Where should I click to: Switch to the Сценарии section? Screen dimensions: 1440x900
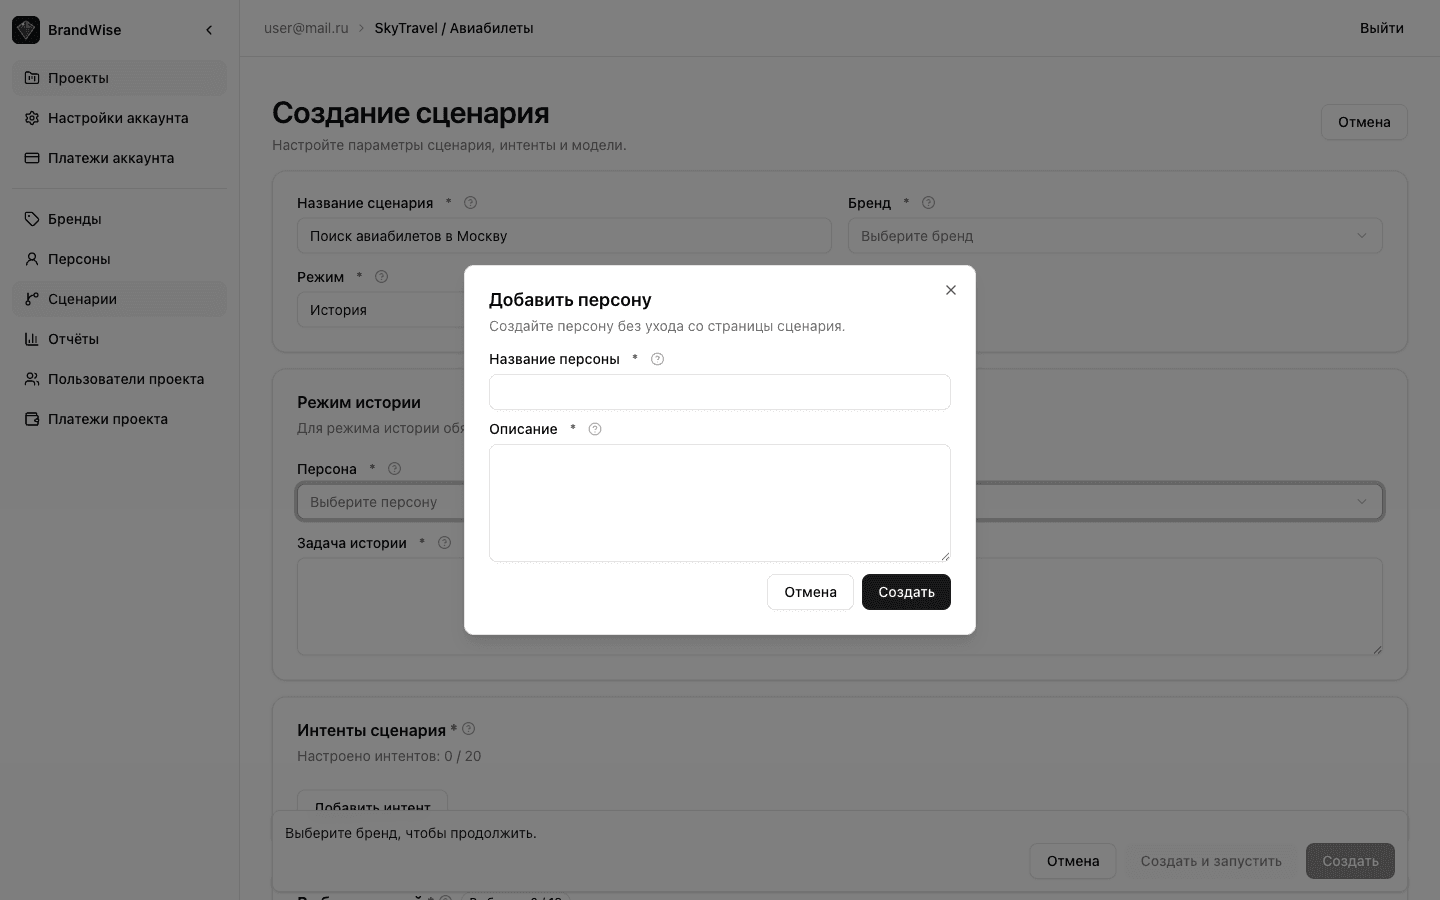coord(82,299)
